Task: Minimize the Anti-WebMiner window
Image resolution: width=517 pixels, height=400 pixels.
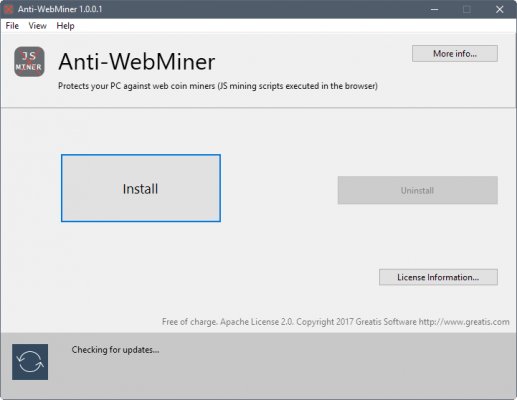Action: pos(434,9)
